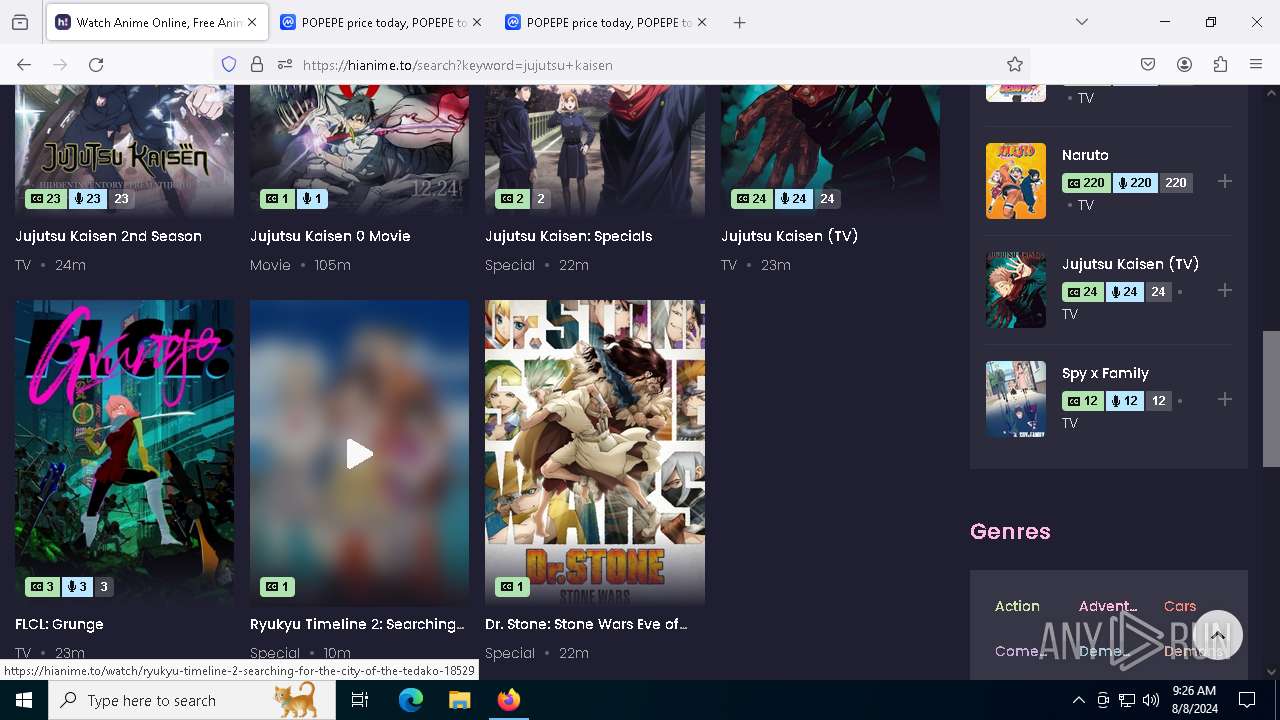This screenshot has height=720, width=1280.
Task: Open the Windows Start menu
Action: click(24, 700)
